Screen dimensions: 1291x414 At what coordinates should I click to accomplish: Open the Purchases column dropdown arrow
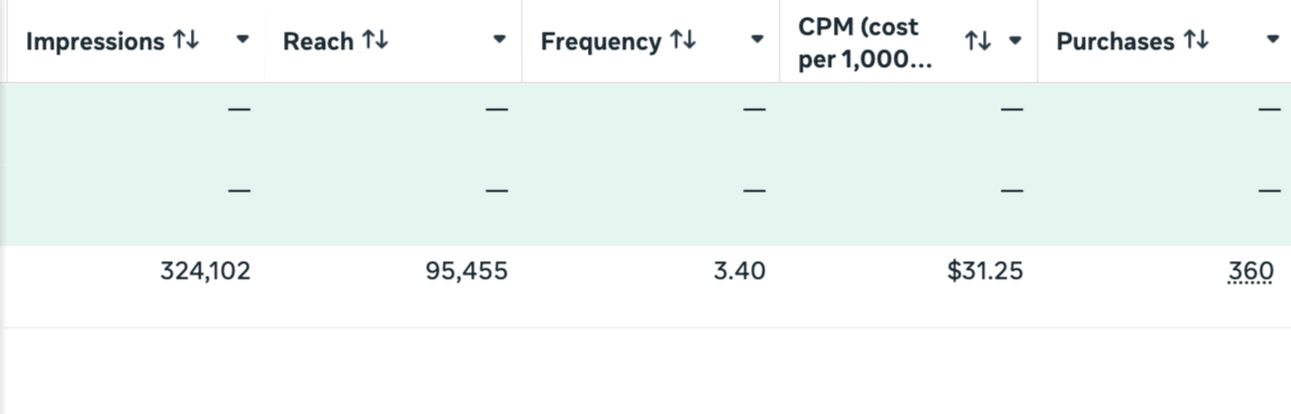[x=1273, y=41]
